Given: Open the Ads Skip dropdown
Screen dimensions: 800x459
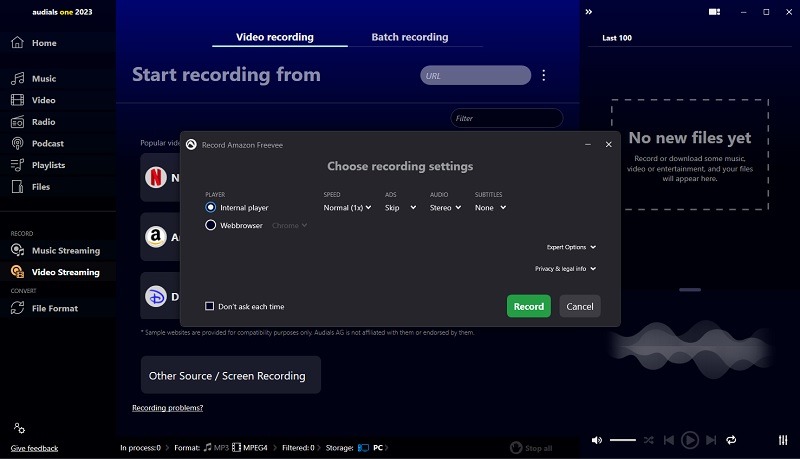Looking at the screenshot, I should (401, 208).
